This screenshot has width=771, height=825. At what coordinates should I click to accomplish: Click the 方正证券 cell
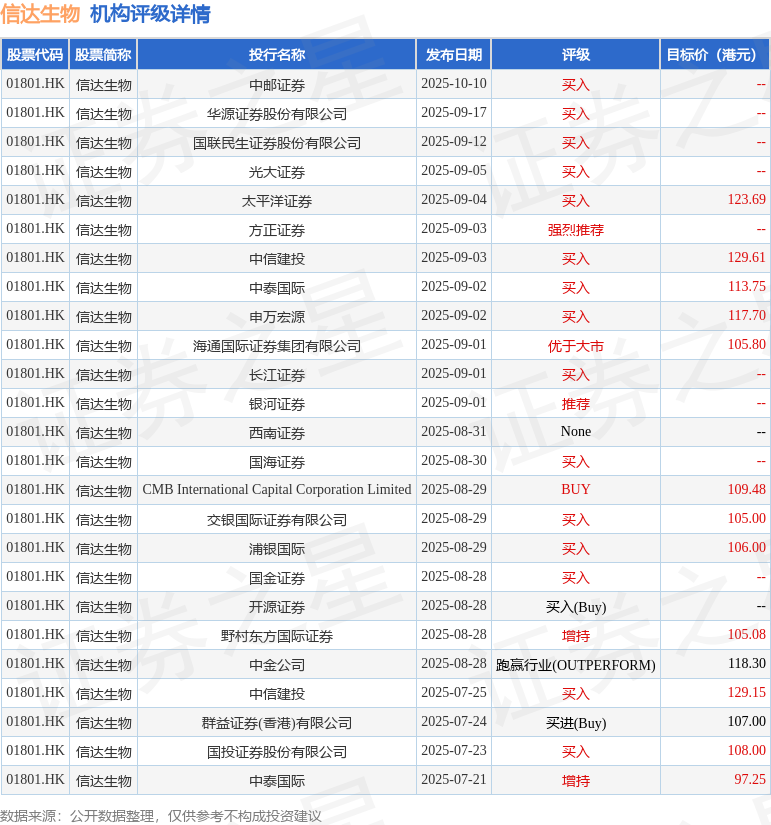(277, 230)
